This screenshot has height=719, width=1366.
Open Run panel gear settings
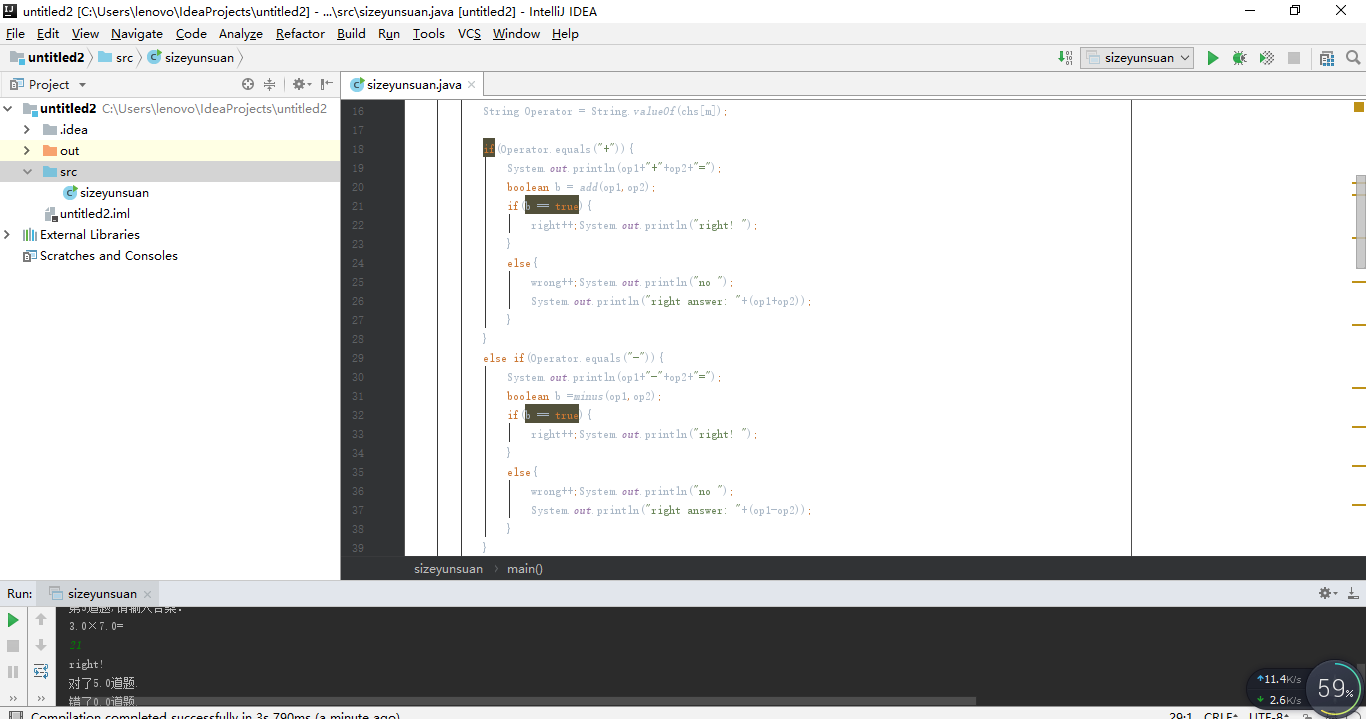pyautogui.click(x=1328, y=593)
